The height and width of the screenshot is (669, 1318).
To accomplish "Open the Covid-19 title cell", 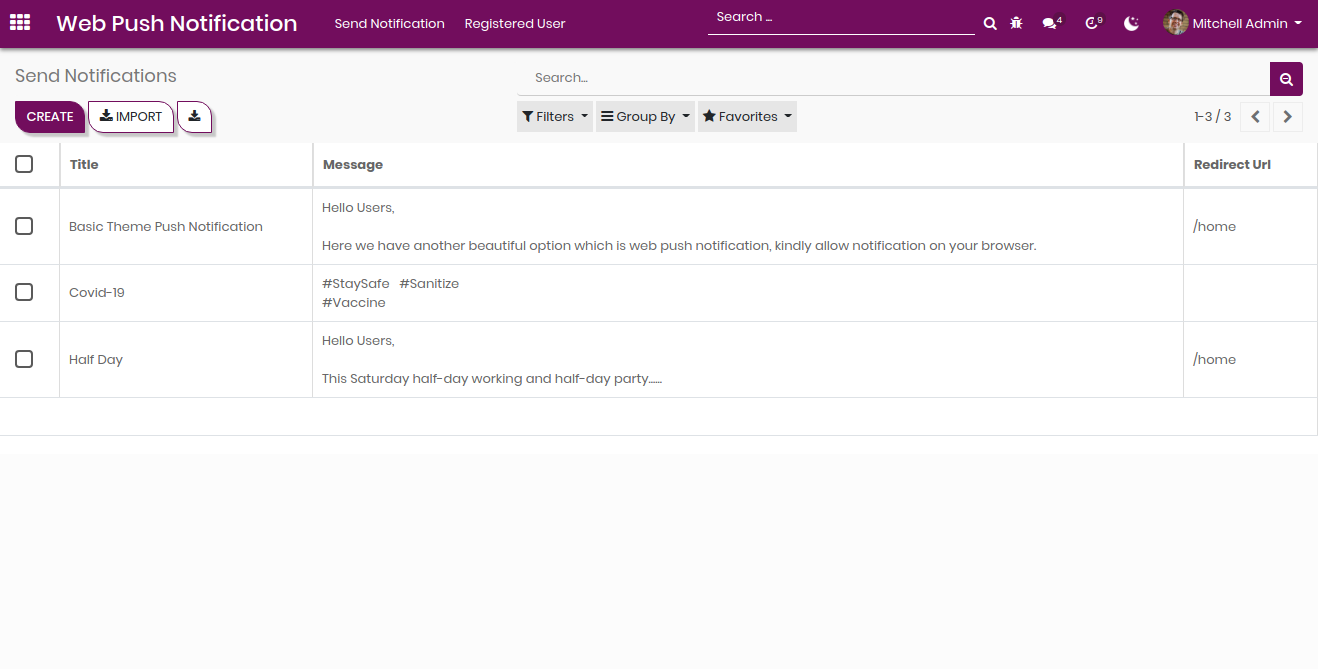I will [x=186, y=293].
